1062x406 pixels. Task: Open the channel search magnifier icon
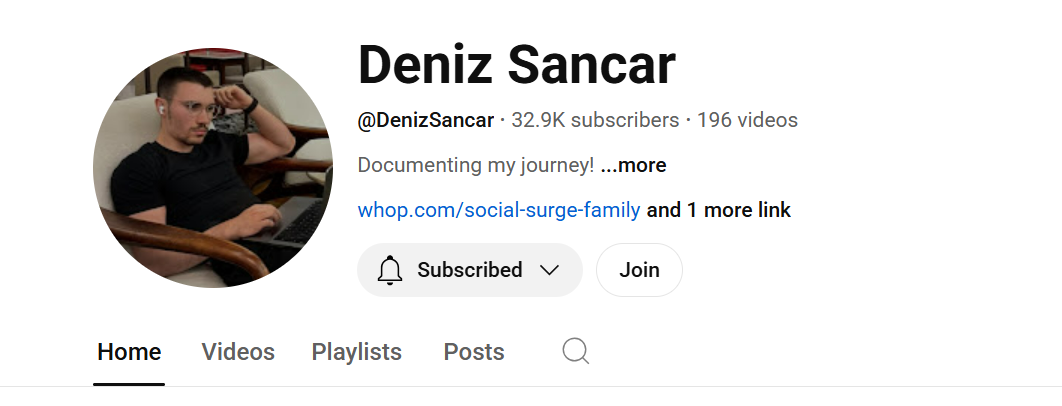tap(576, 351)
